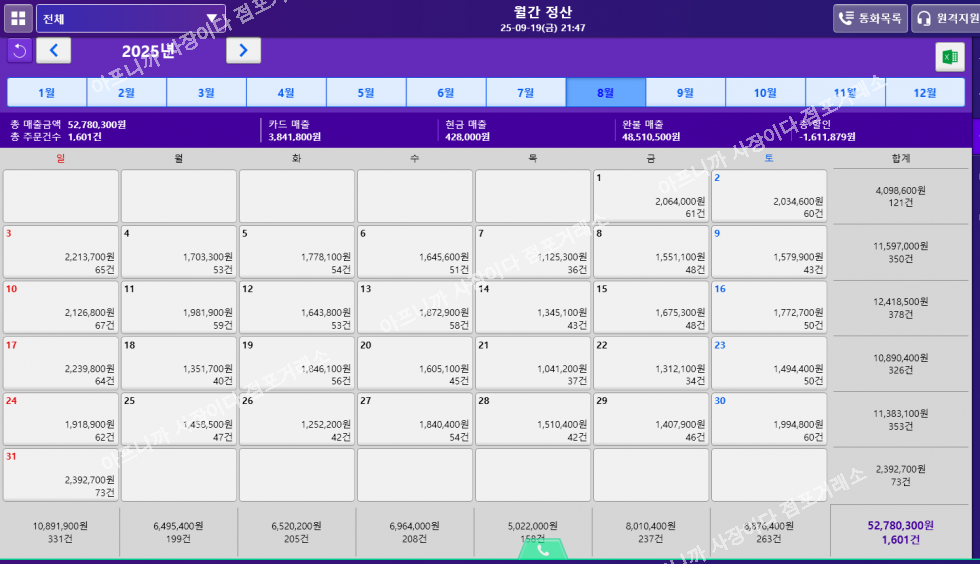Select the 8월 active tab

pyautogui.click(x=605, y=93)
